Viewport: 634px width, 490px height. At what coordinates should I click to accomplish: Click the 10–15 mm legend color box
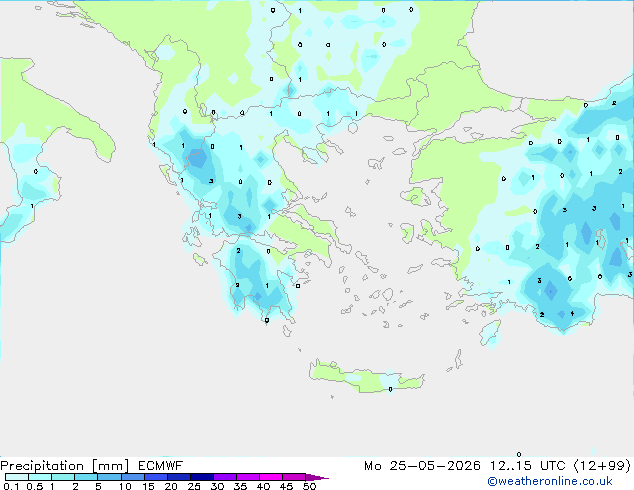pyautogui.click(x=133, y=477)
